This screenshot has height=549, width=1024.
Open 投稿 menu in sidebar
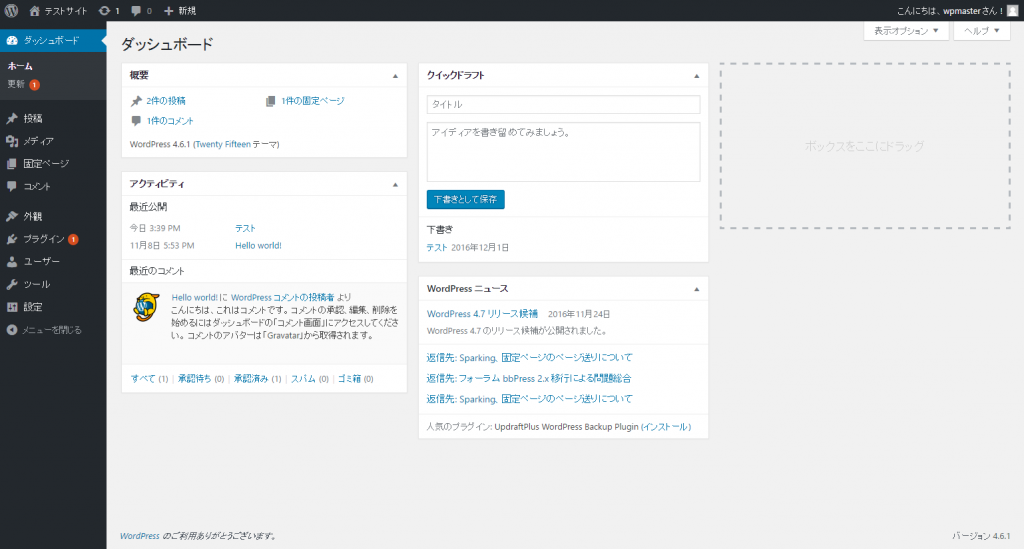33,118
